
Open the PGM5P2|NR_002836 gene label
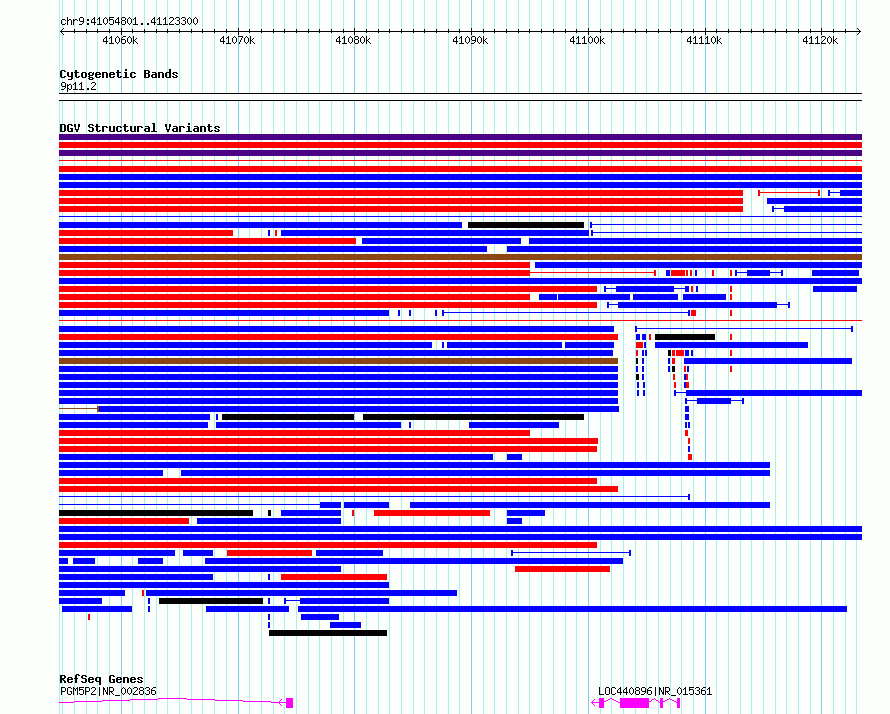(108, 691)
